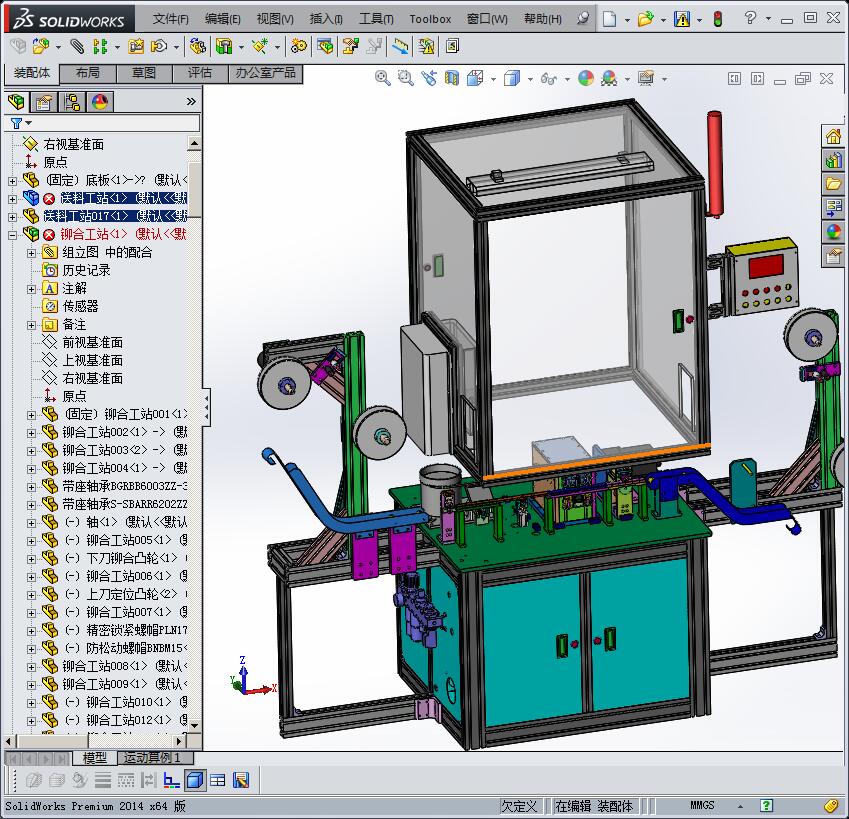Expand the 底板<1> component node

pyautogui.click(x=12, y=181)
